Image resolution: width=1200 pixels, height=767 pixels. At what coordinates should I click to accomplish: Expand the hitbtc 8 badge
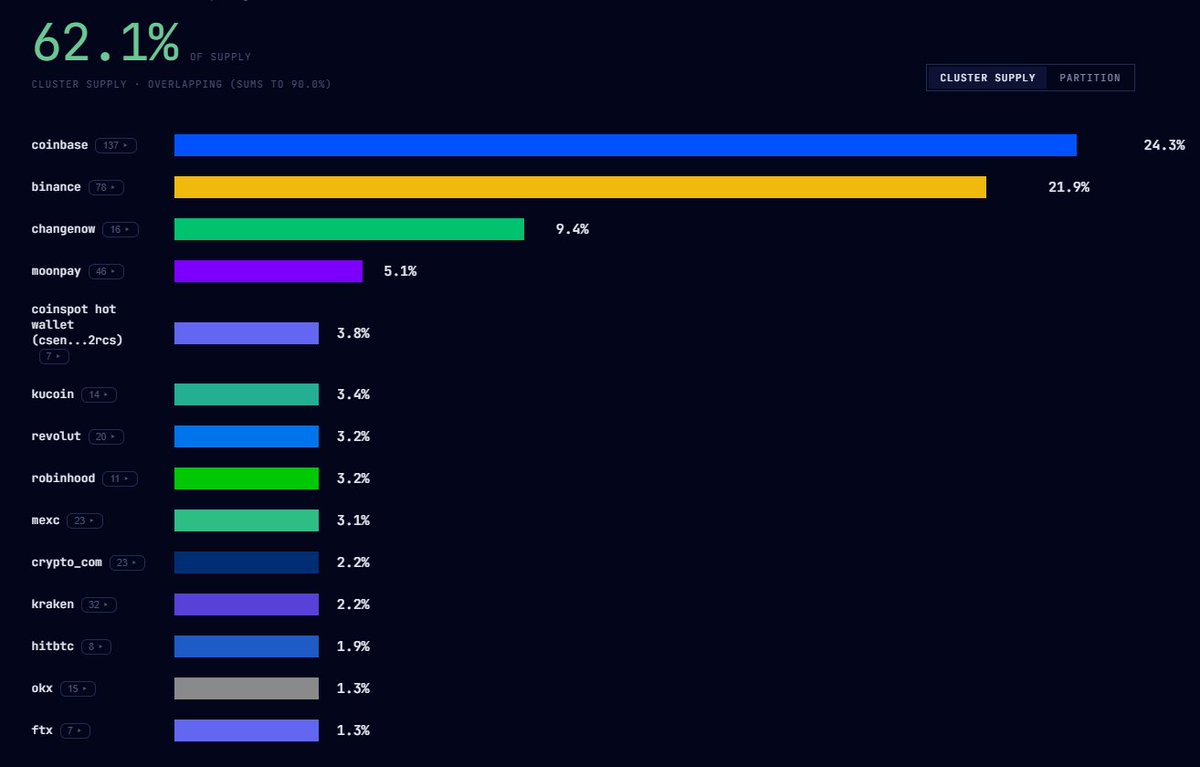(97, 647)
